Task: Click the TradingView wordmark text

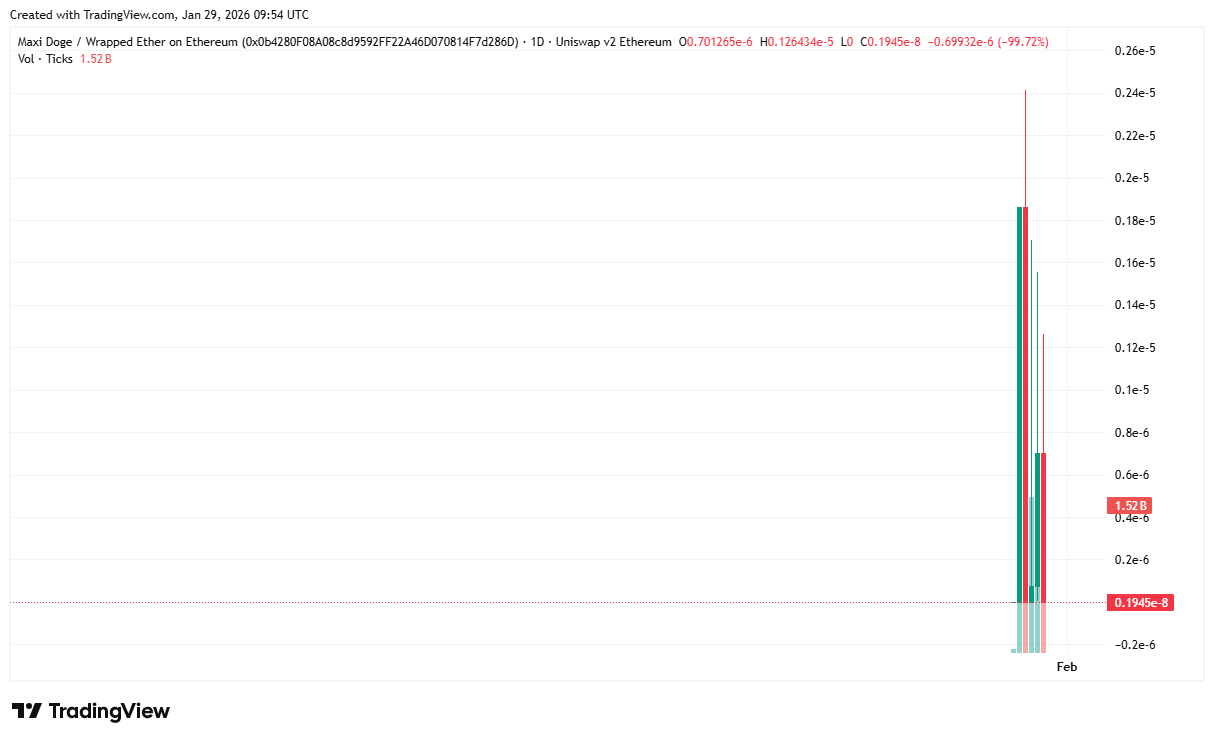Action: pos(109,711)
